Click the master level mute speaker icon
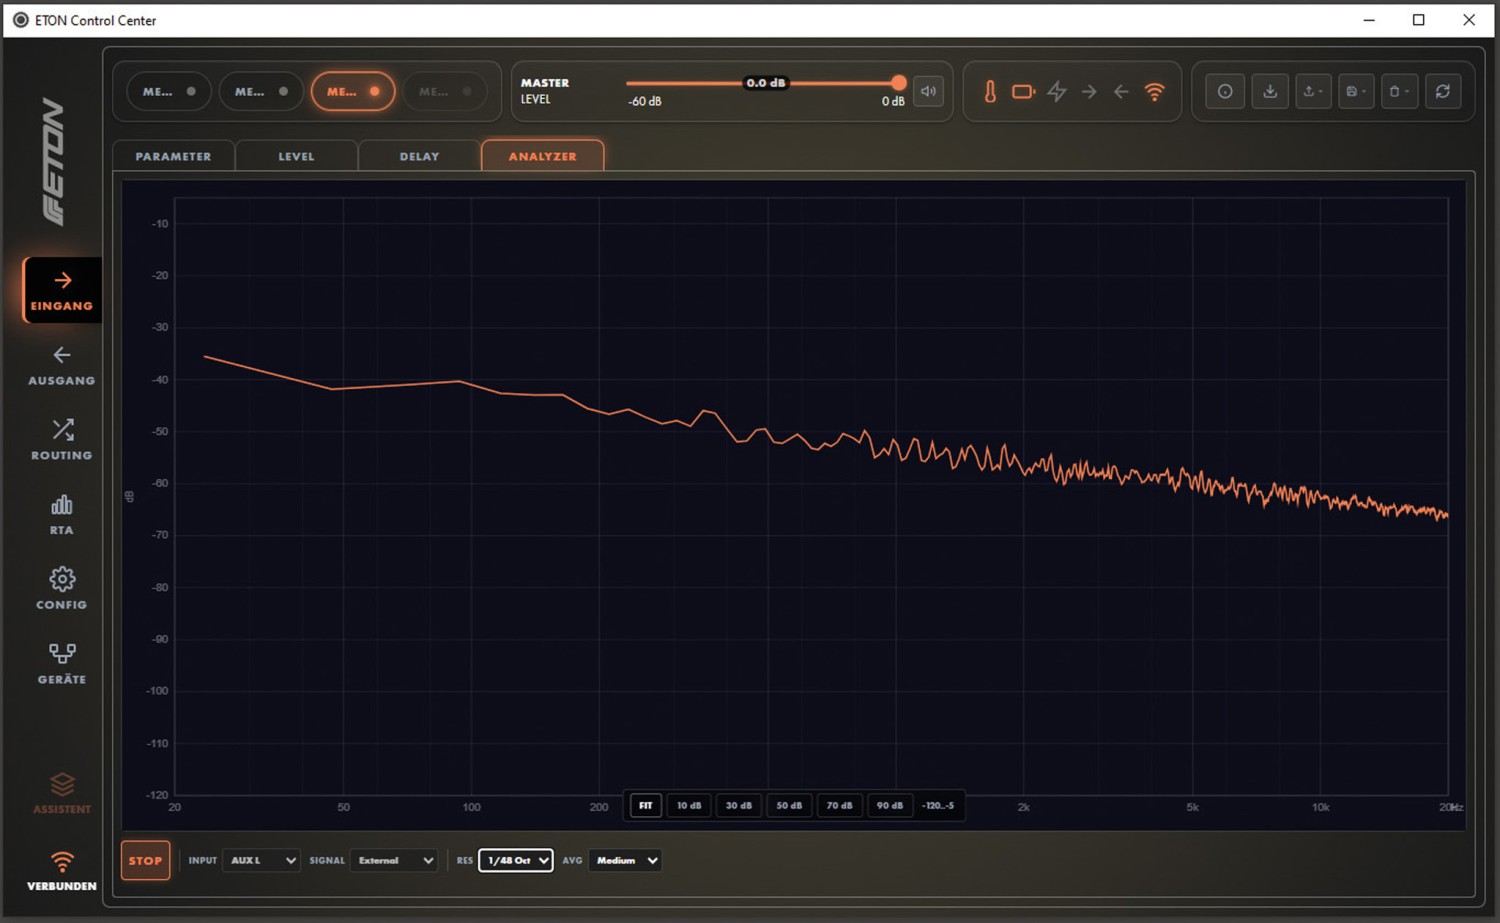This screenshot has width=1500, height=923. coord(929,91)
